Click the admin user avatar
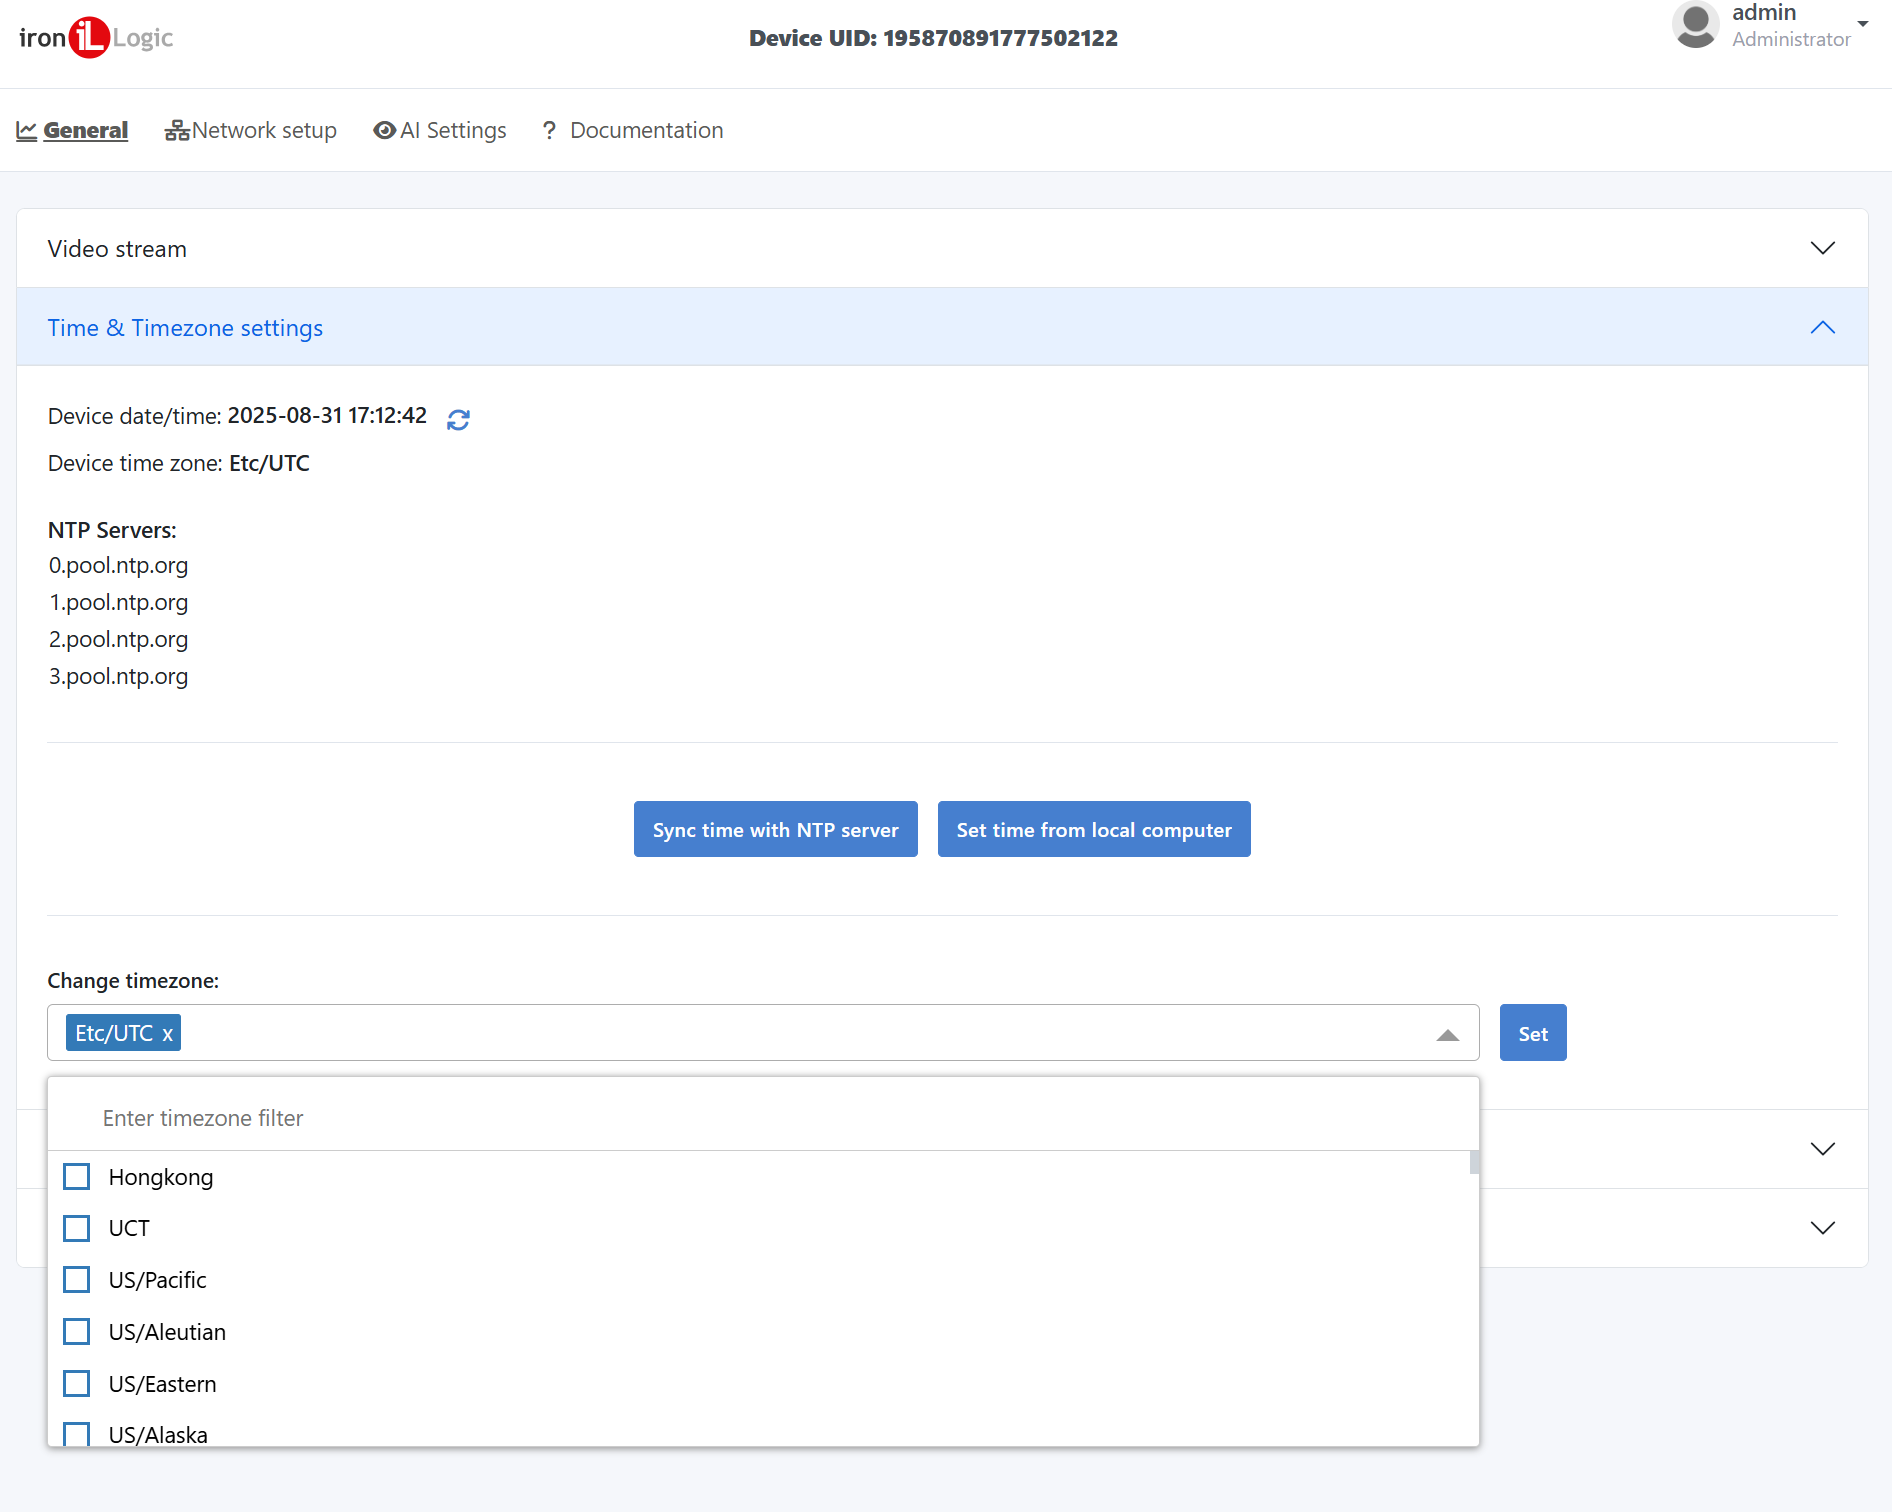This screenshot has height=1512, width=1892. tap(1695, 25)
